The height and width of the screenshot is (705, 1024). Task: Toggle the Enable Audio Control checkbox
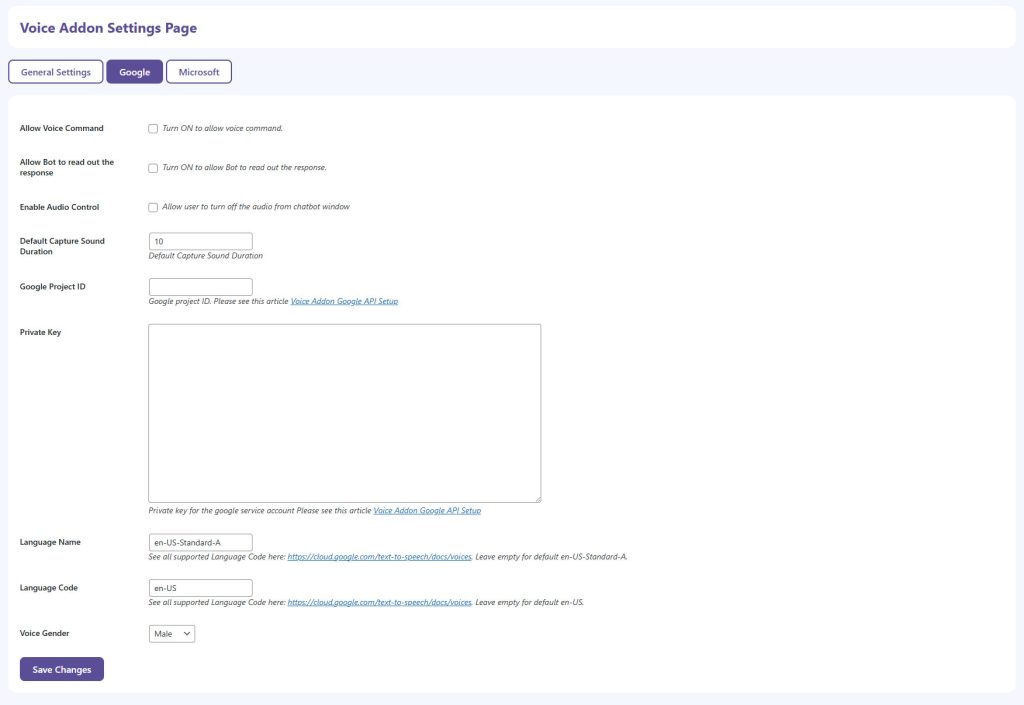pos(153,207)
